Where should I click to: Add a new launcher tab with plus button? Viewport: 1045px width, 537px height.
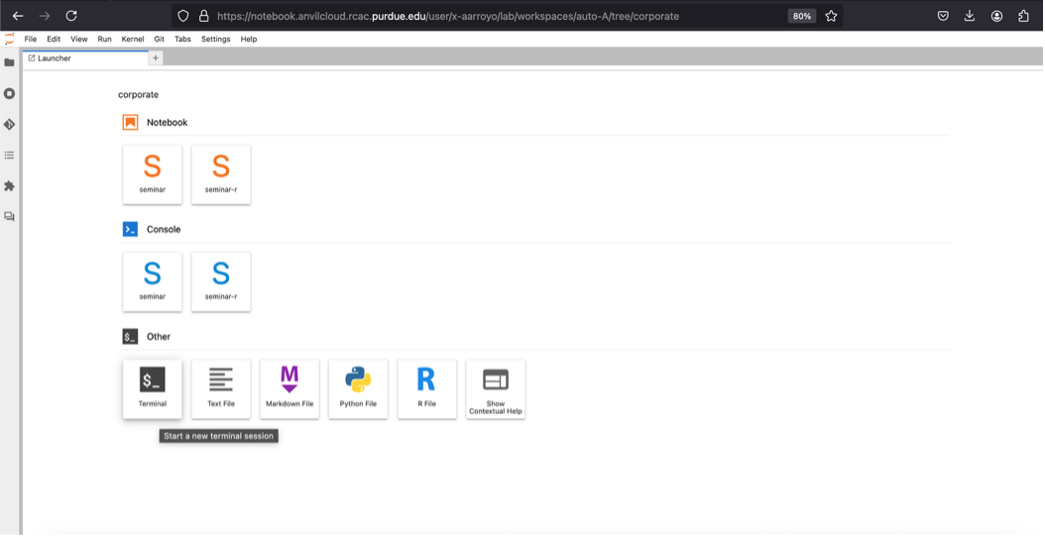(155, 58)
